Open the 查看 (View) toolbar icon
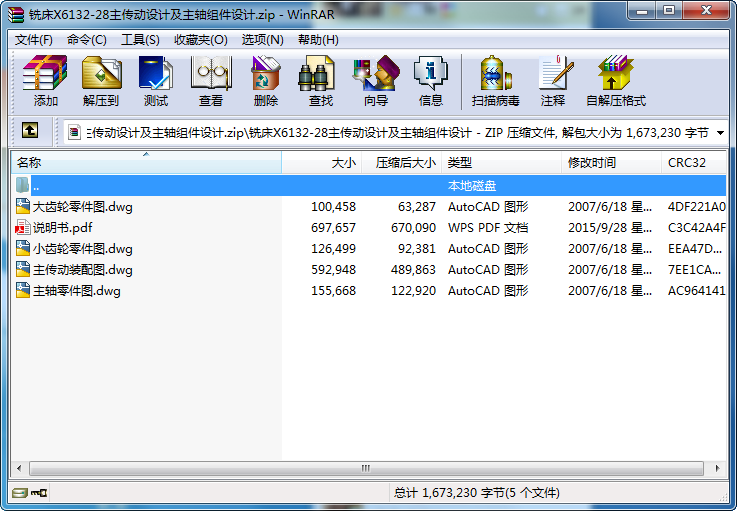737x511 pixels. click(210, 80)
